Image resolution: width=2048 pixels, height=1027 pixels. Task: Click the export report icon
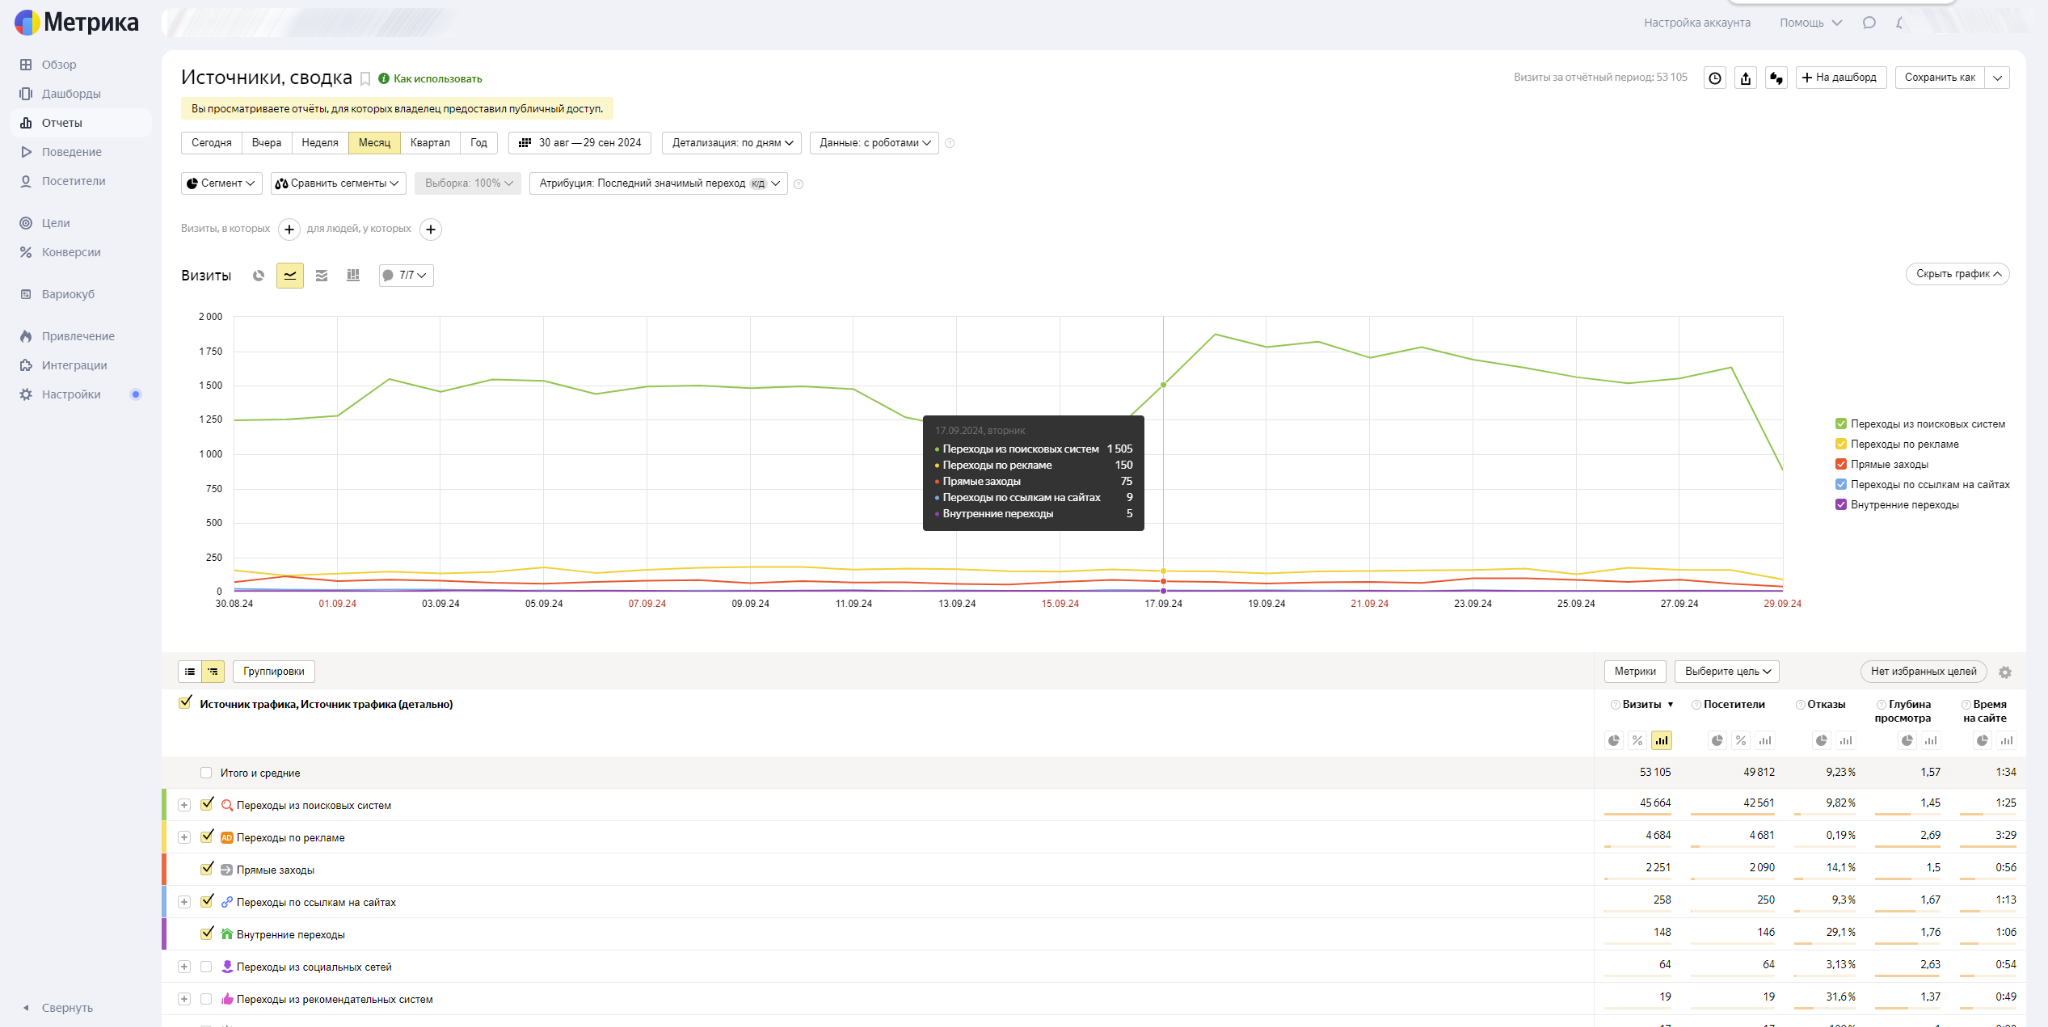point(1746,78)
